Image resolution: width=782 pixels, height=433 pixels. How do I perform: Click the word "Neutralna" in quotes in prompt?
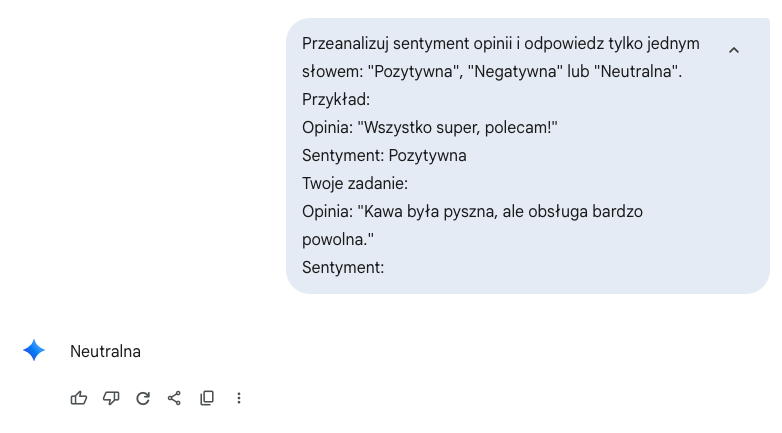[x=636, y=72]
